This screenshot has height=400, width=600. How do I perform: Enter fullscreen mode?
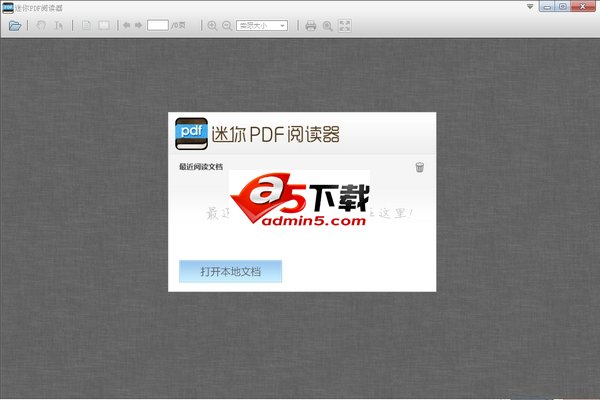[x=345, y=26]
